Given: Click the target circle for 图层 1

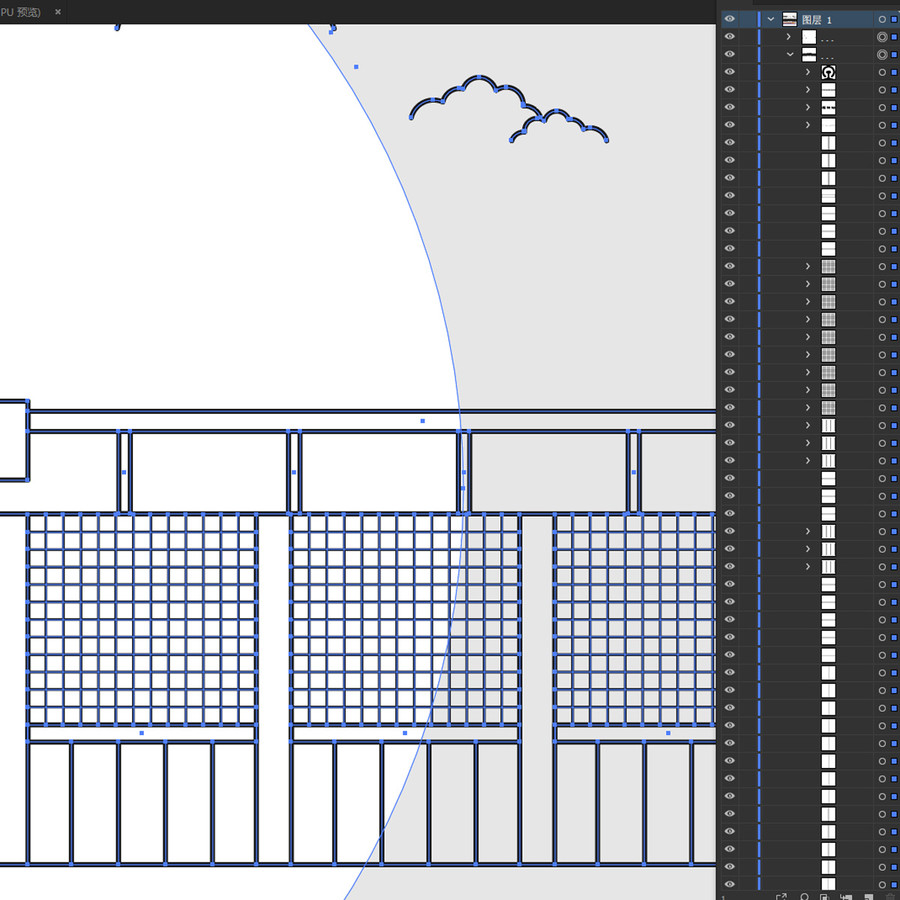Looking at the screenshot, I should coord(882,20).
